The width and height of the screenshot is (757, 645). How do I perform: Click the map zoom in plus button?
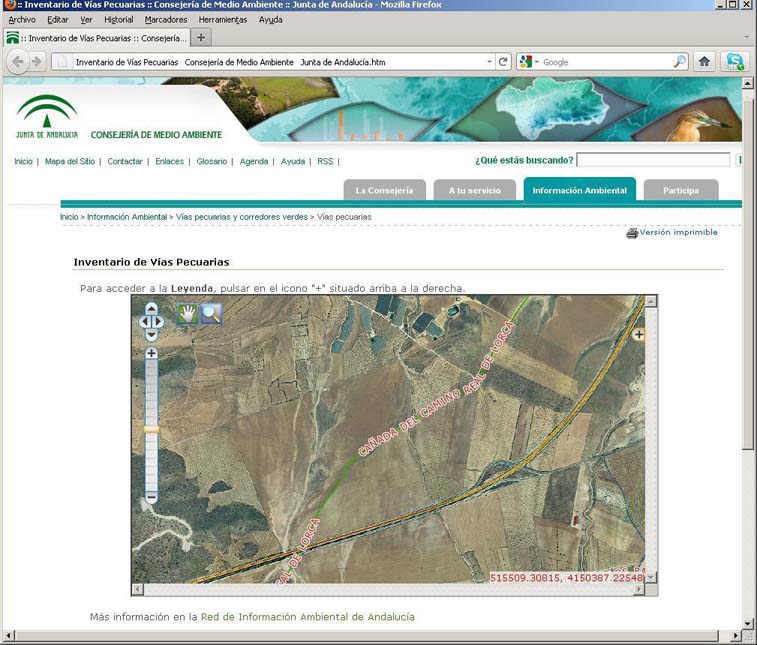pyautogui.click(x=151, y=353)
